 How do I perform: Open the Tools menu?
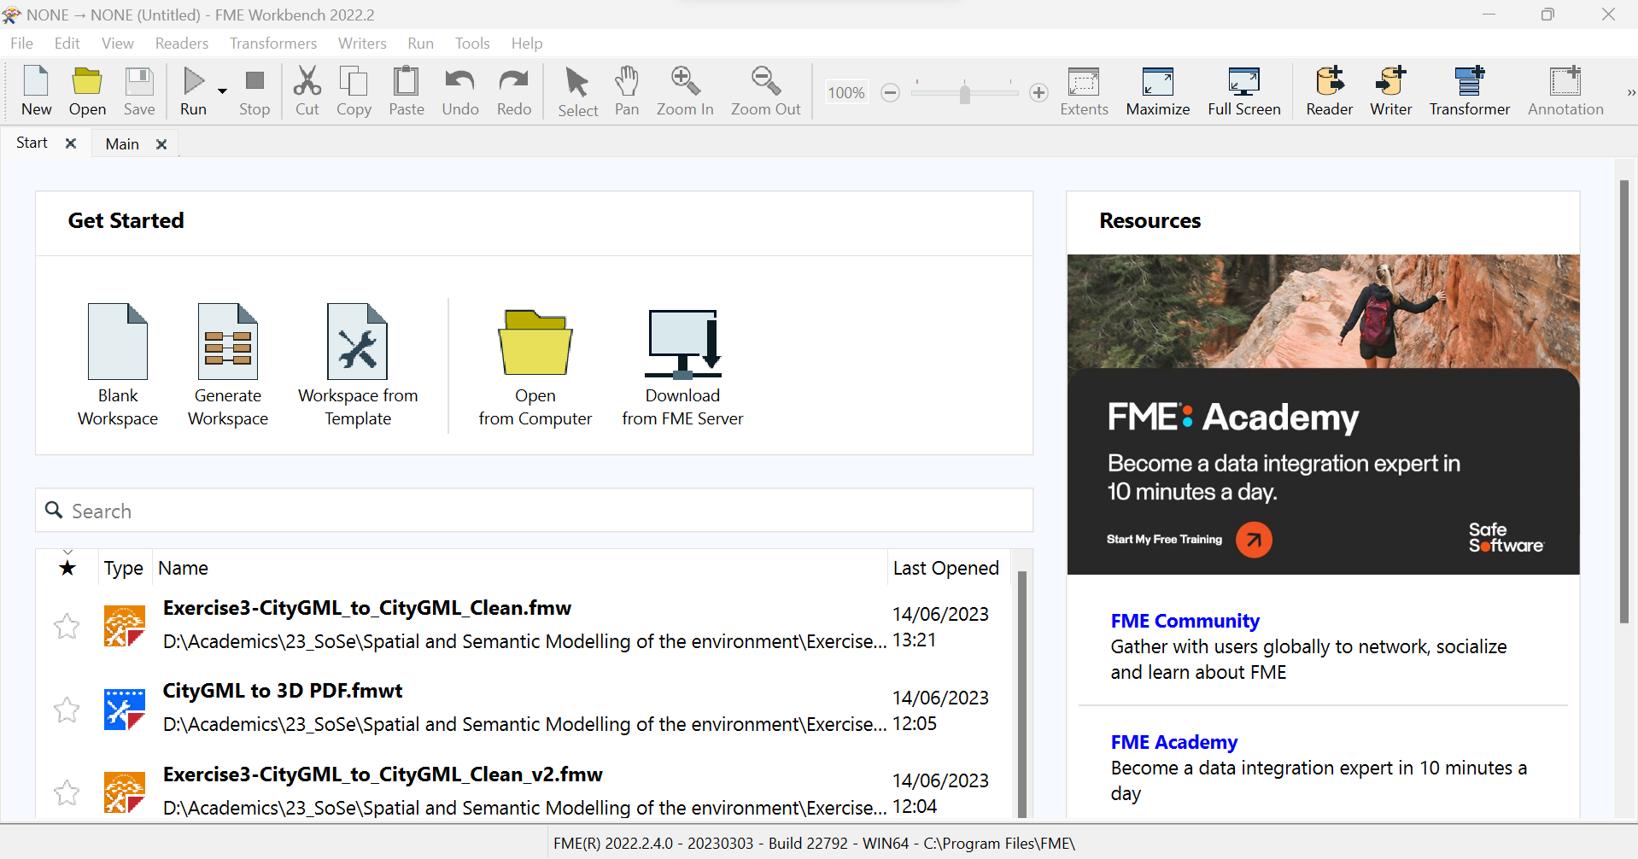[x=472, y=43]
